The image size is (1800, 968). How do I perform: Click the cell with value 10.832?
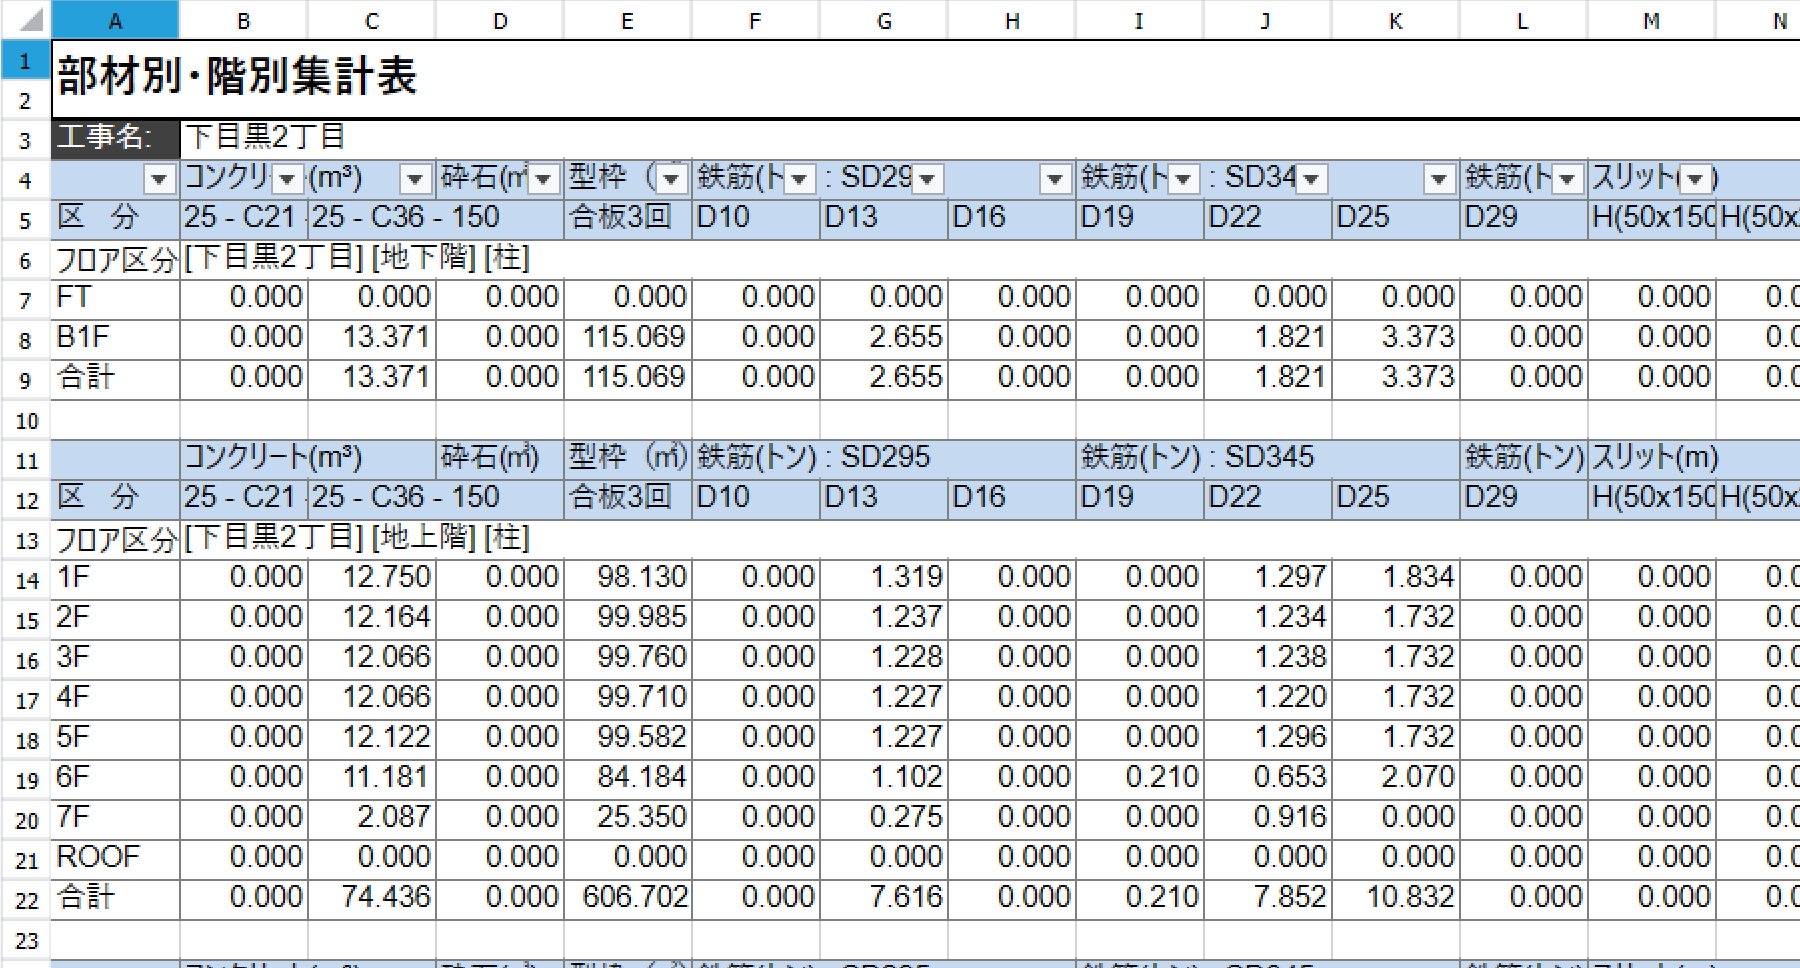(x=1395, y=898)
